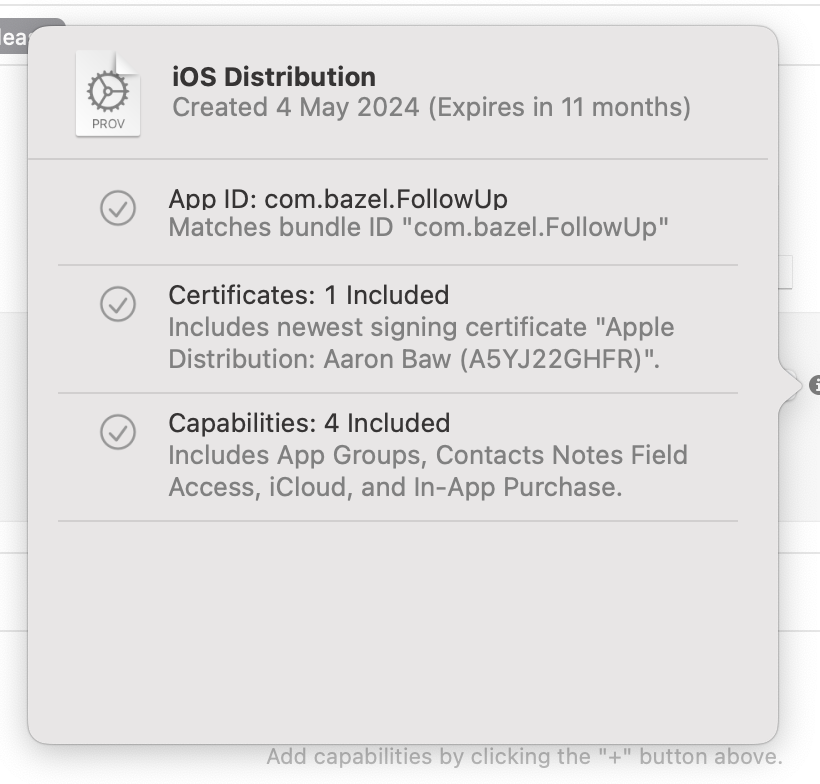Click the App ID checkmark status icon
Viewport: 820px width, 784px height.
point(118,208)
